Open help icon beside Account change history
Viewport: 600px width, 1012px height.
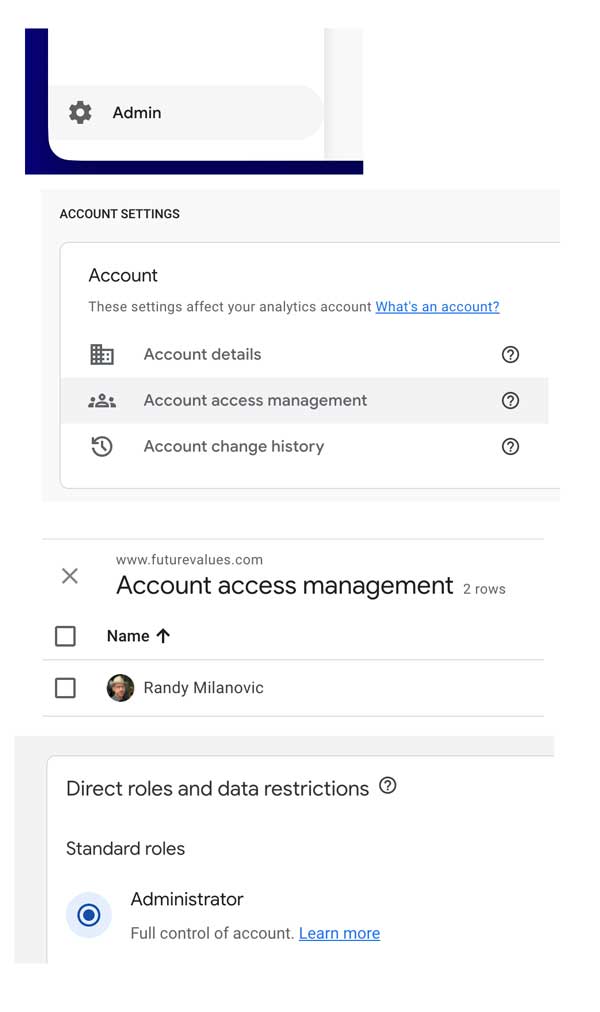point(510,446)
